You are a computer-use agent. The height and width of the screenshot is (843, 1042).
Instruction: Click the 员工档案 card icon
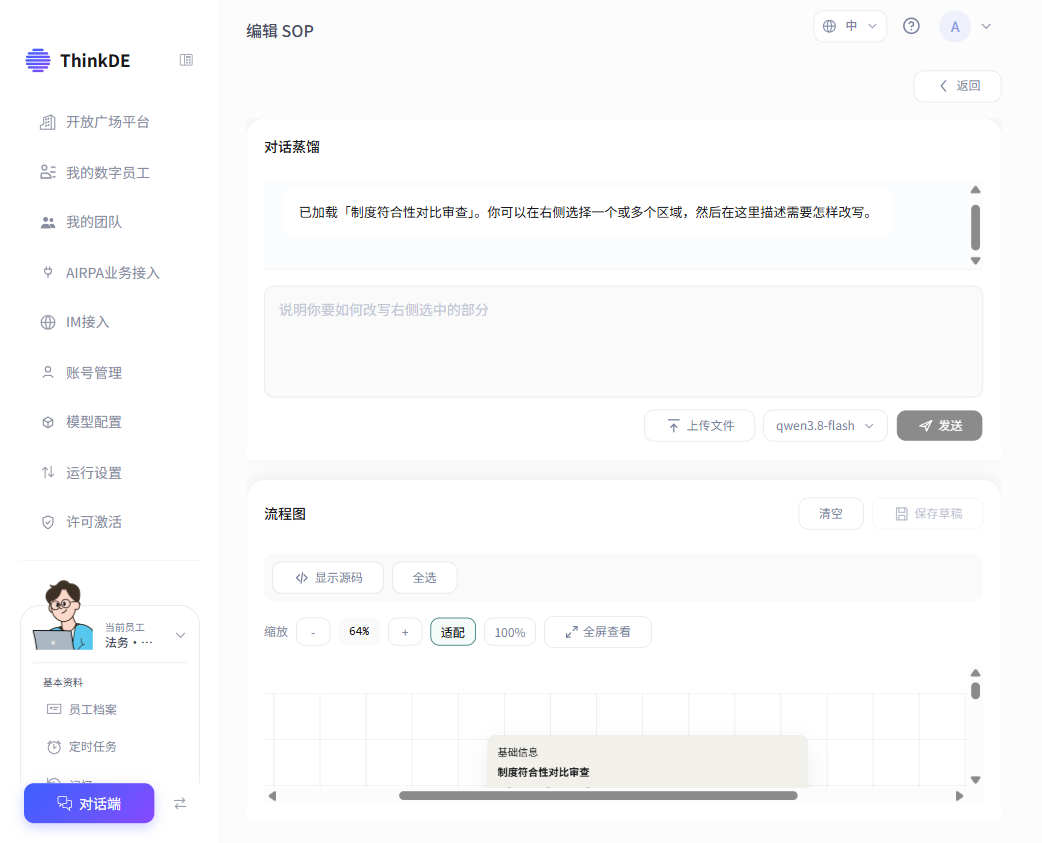[x=54, y=709]
